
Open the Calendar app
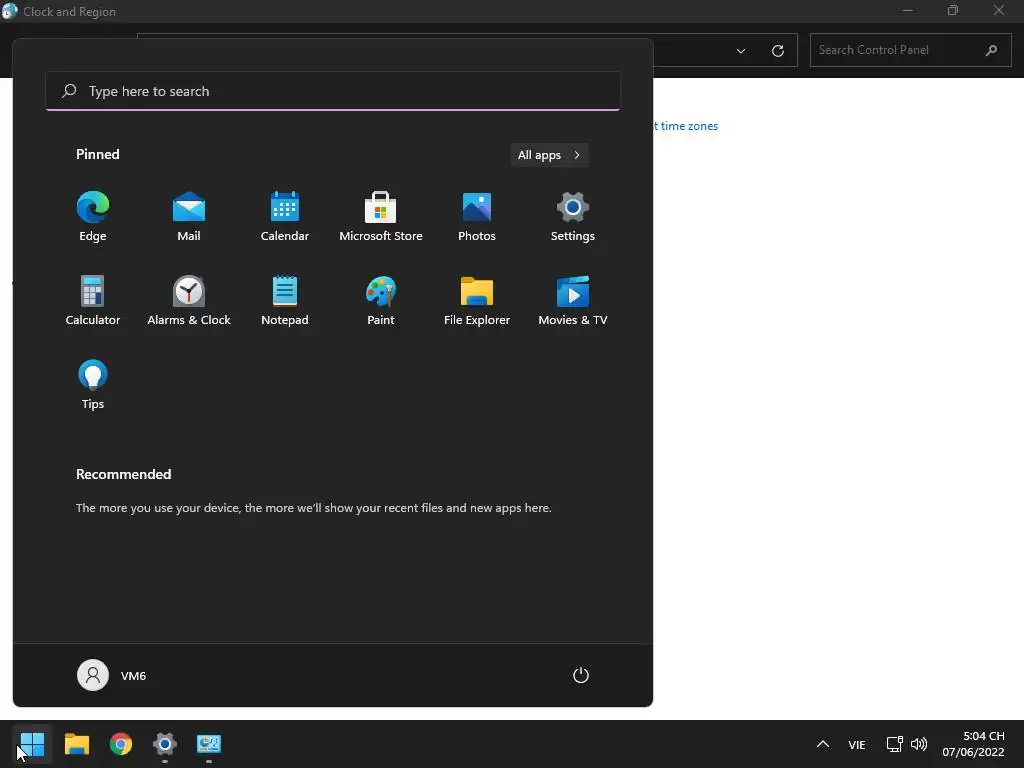pyautogui.click(x=285, y=217)
